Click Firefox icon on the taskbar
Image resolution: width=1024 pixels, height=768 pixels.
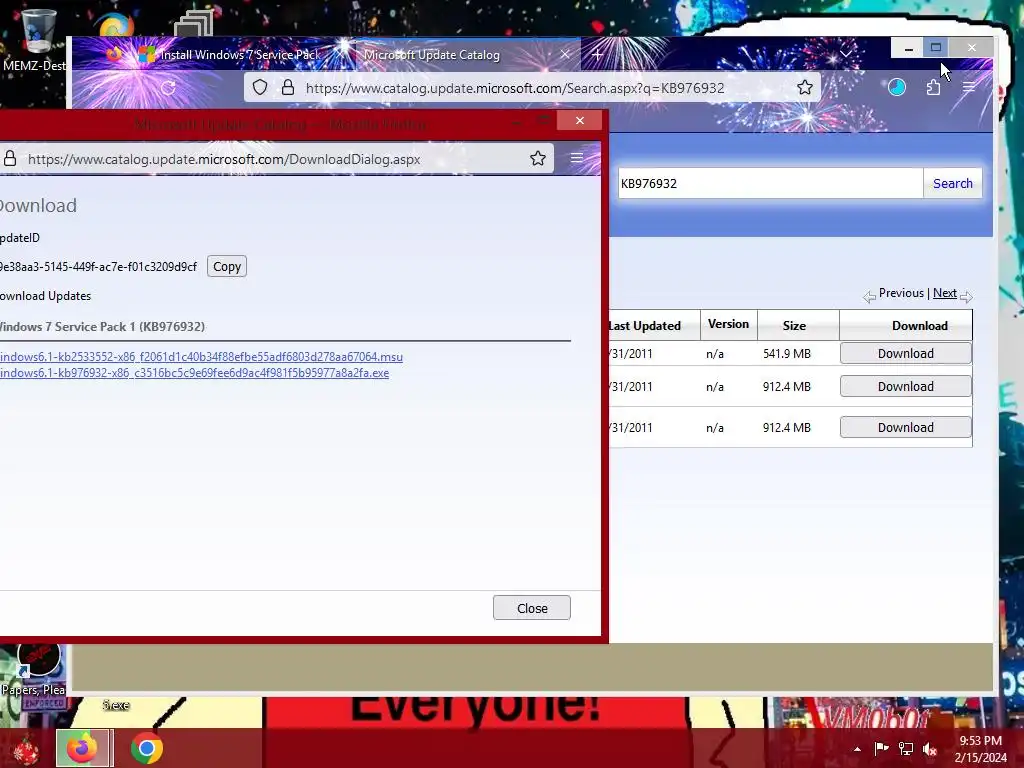click(84, 748)
